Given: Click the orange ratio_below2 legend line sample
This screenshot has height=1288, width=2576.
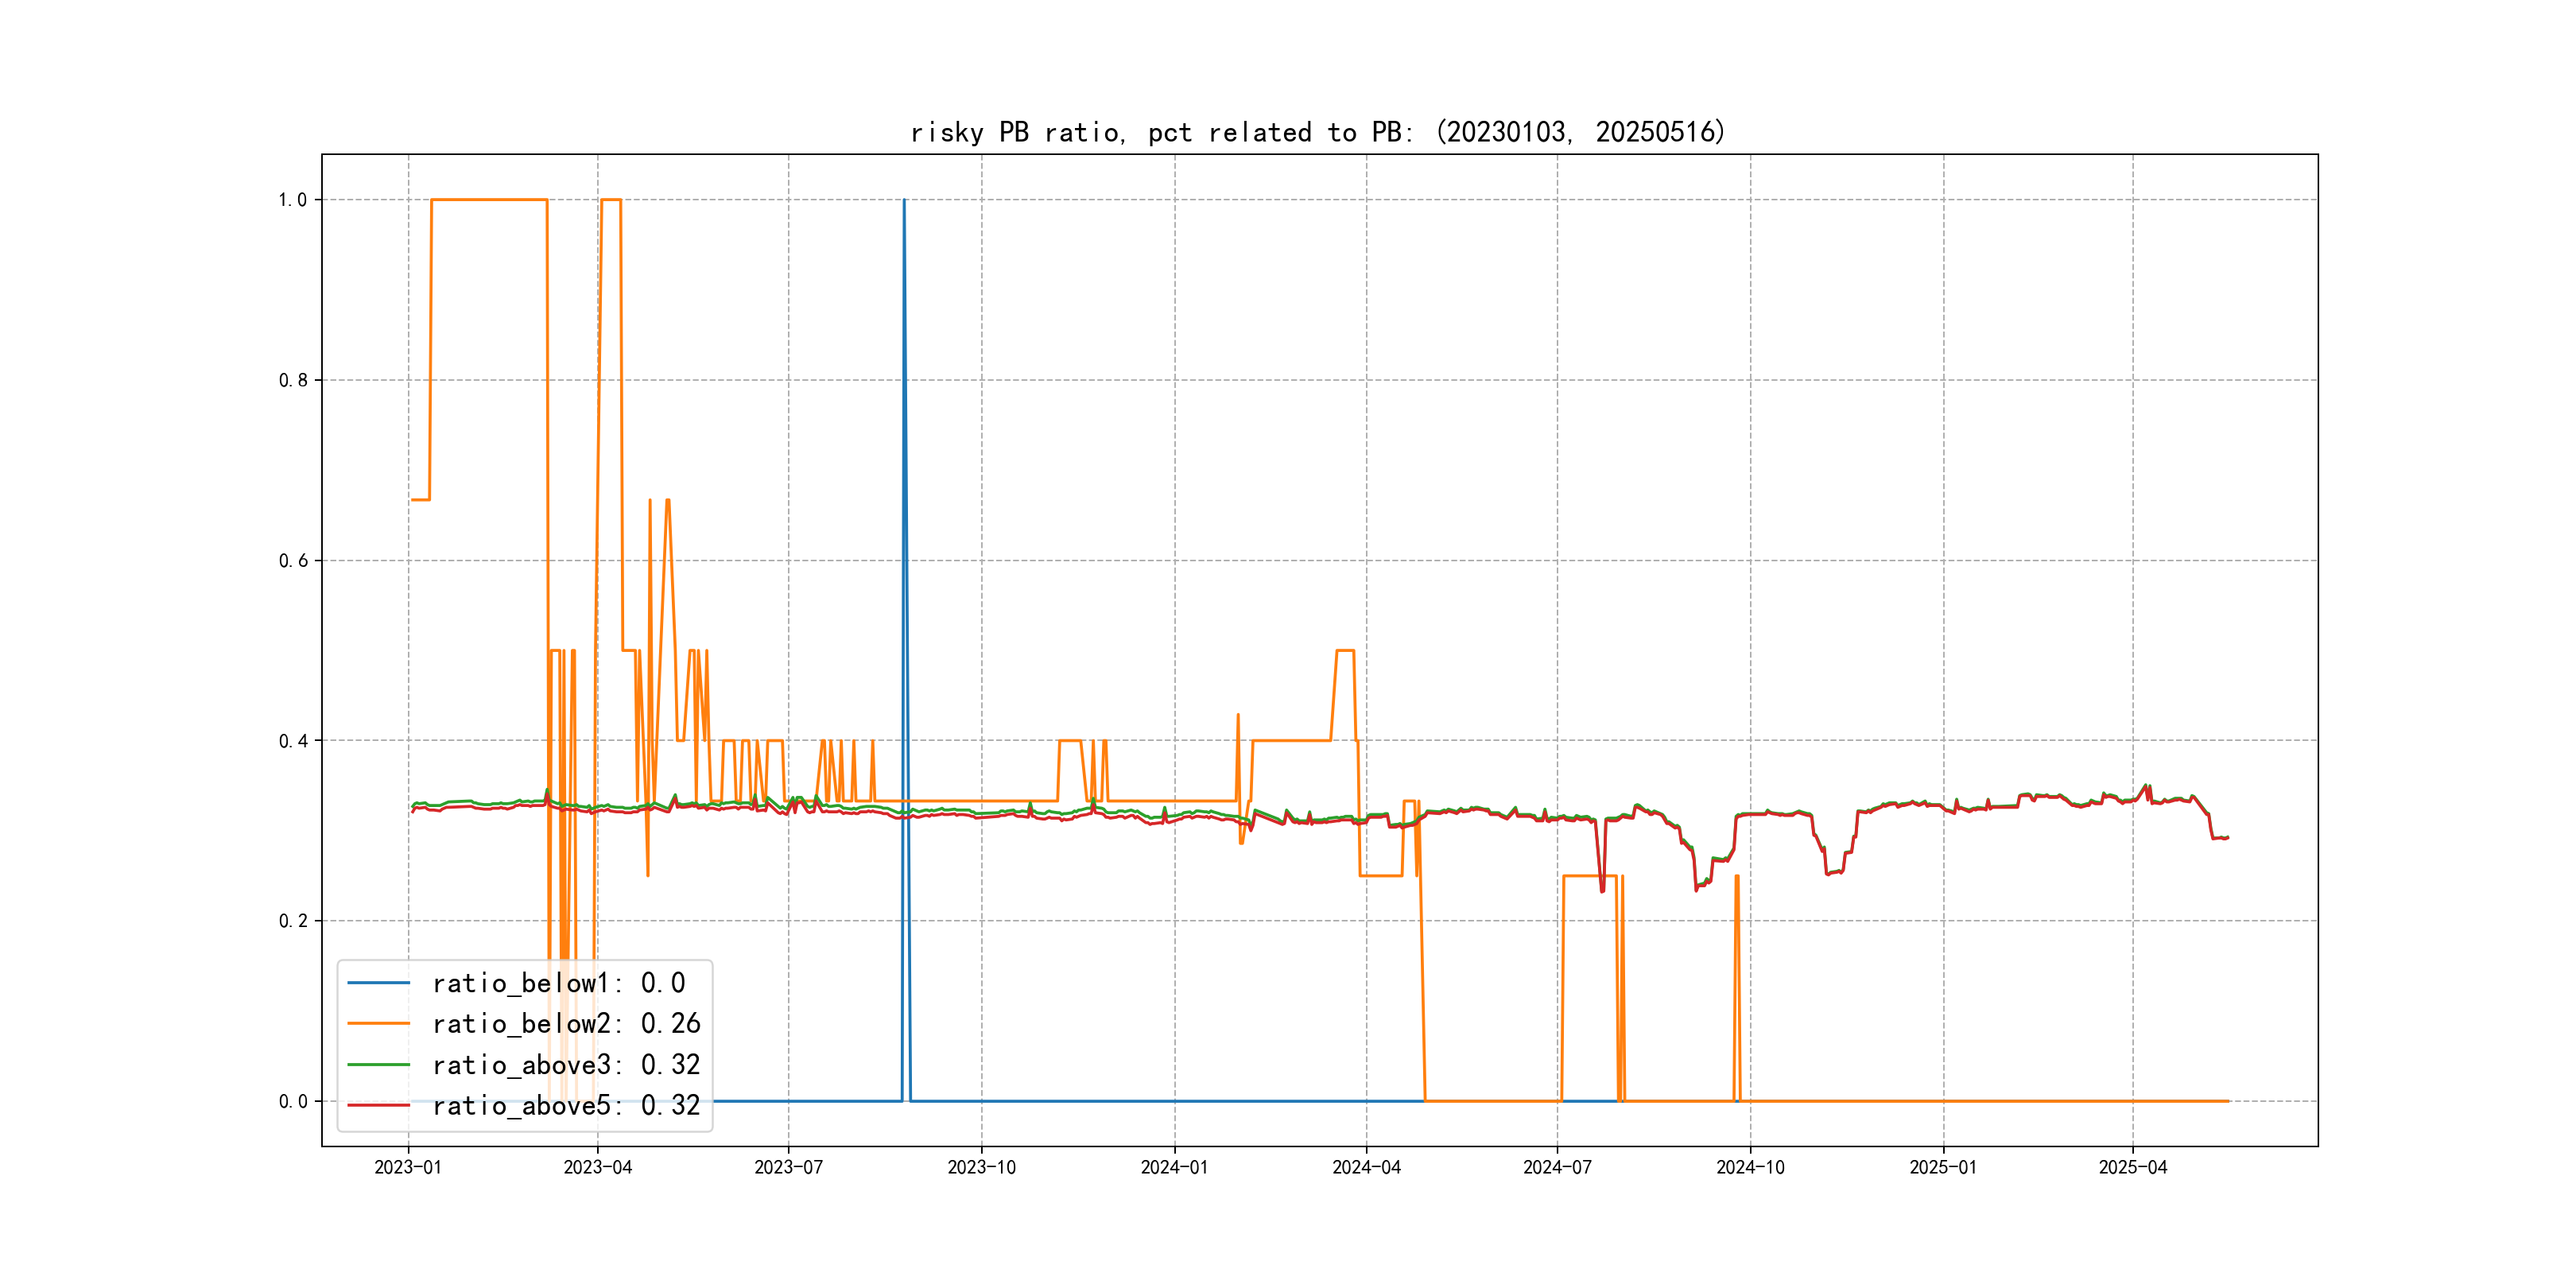Looking at the screenshot, I should click(378, 1024).
